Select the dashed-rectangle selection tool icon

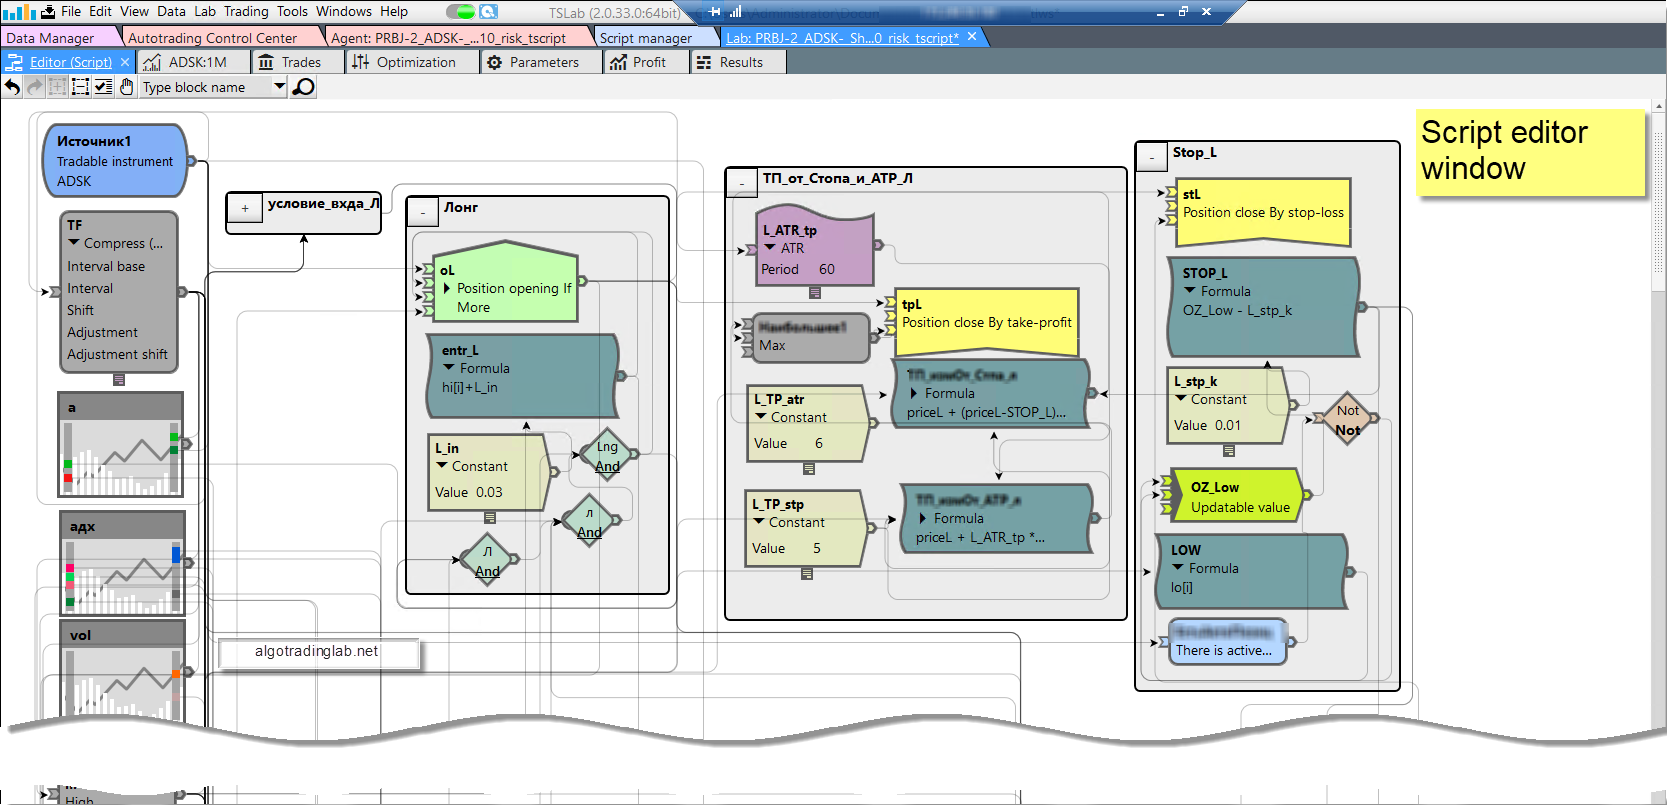point(80,87)
